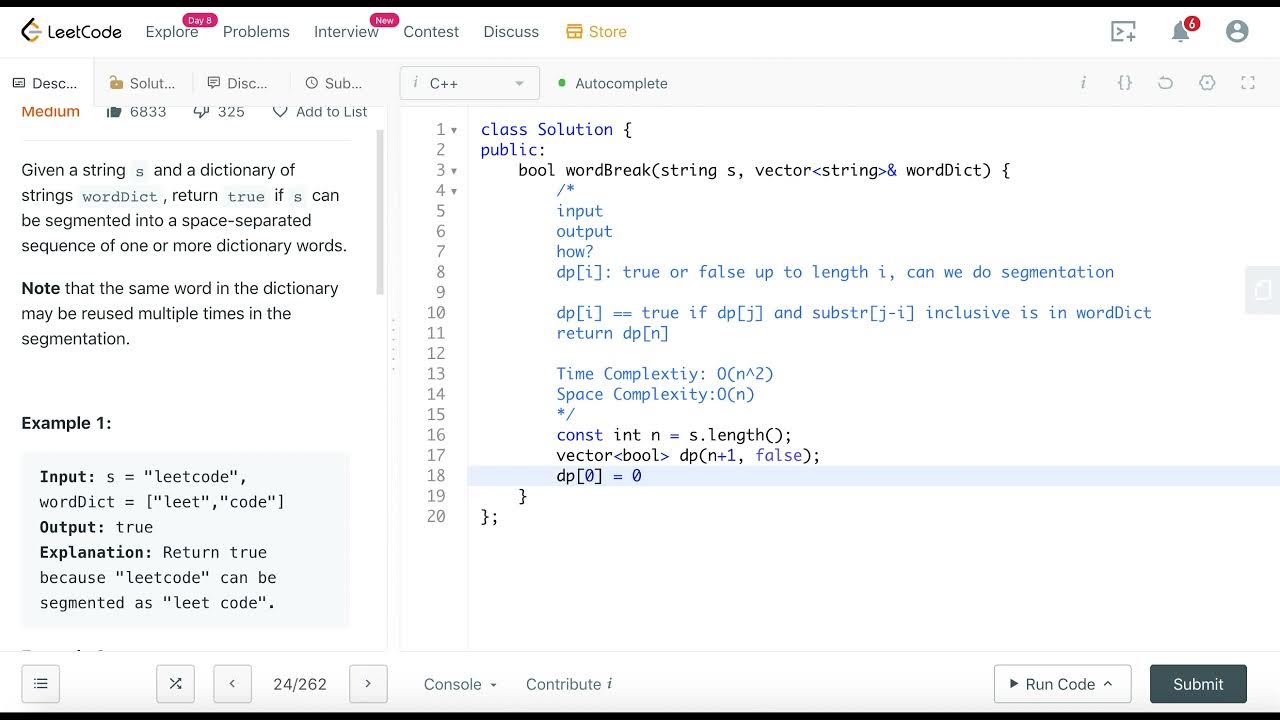The height and width of the screenshot is (720, 1280).
Task: Open the Interview menu
Action: pos(346,32)
